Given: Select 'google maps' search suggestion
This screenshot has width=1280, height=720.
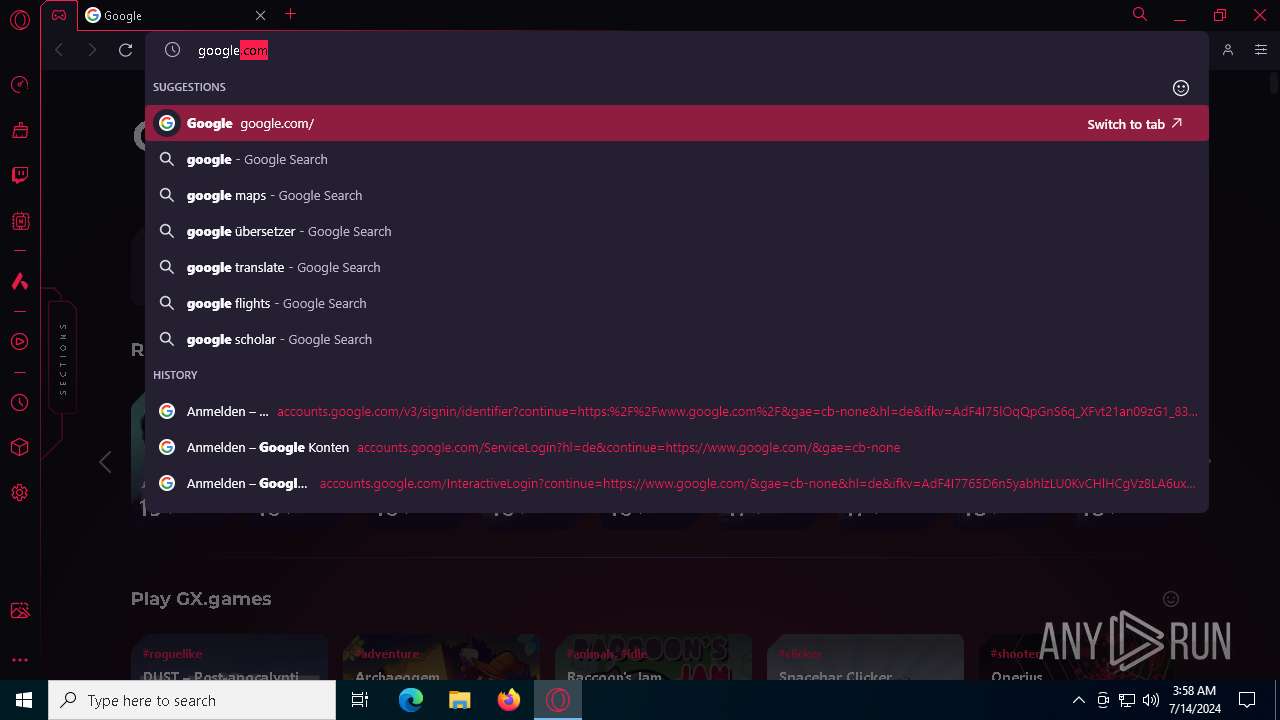Looking at the screenshot, I should tap(677, 195).
